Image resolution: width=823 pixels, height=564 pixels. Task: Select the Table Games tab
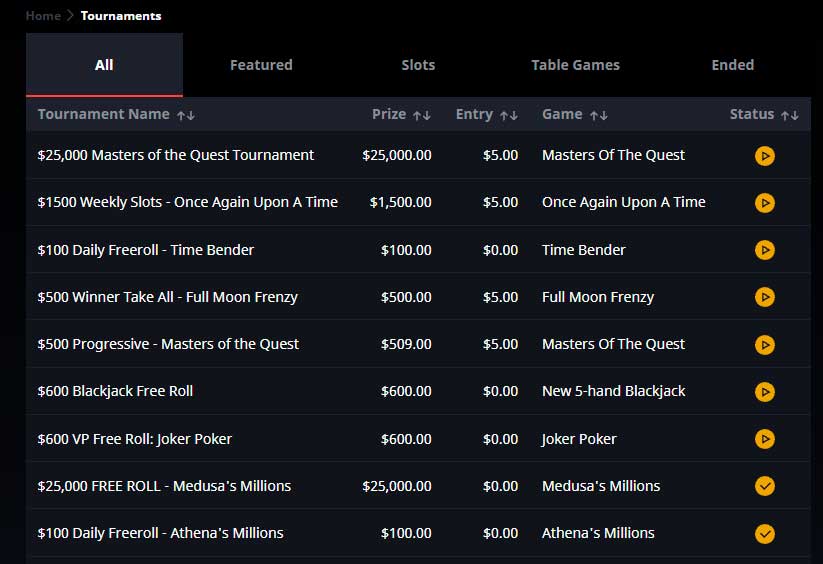click(x=575, y=65)
